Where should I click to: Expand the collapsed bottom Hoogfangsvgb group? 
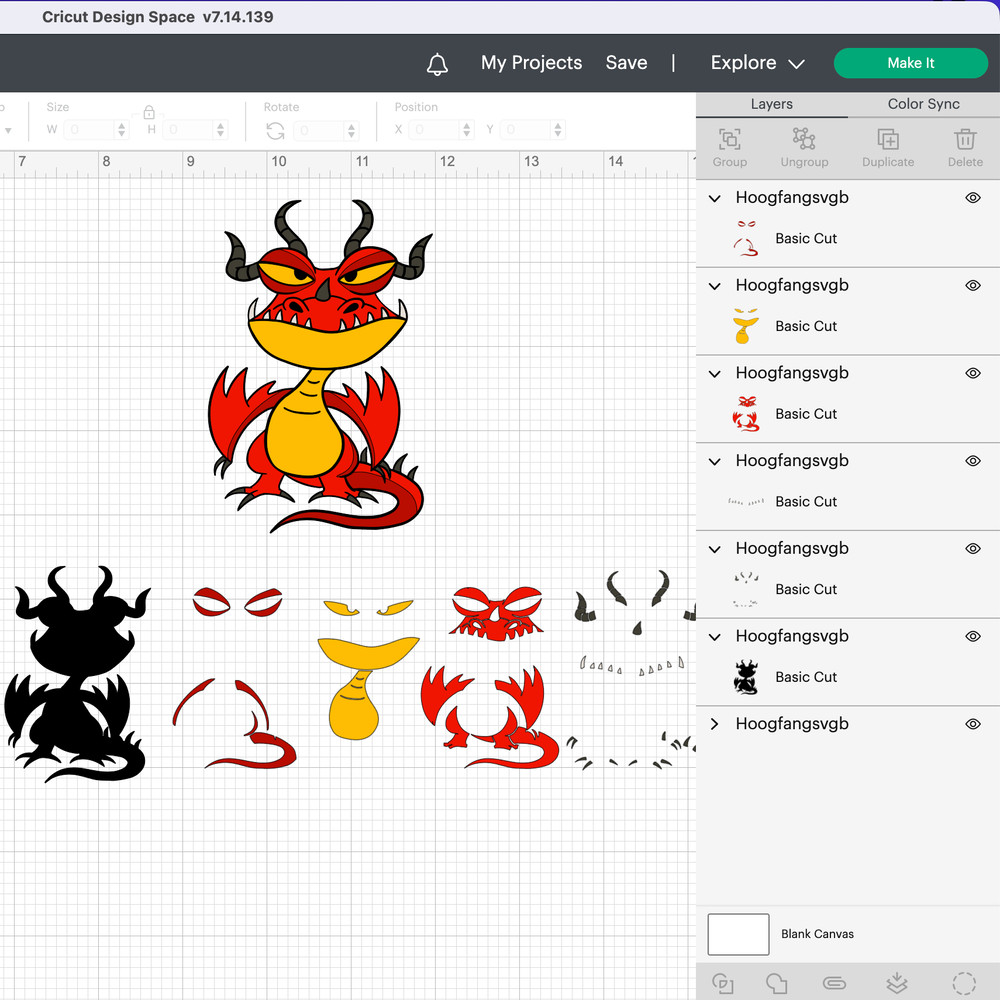click(714, 724)
